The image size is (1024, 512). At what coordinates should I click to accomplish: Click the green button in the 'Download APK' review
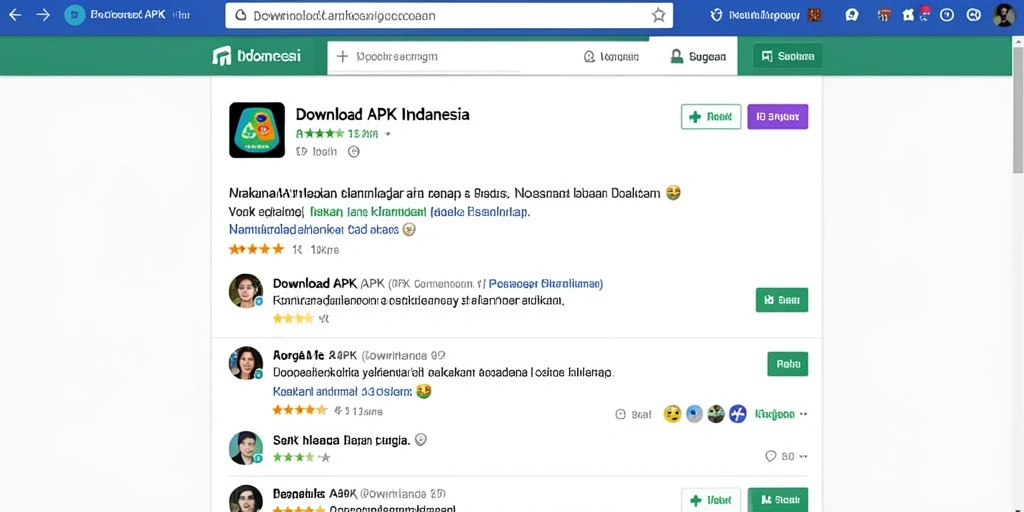click(782, 300)
